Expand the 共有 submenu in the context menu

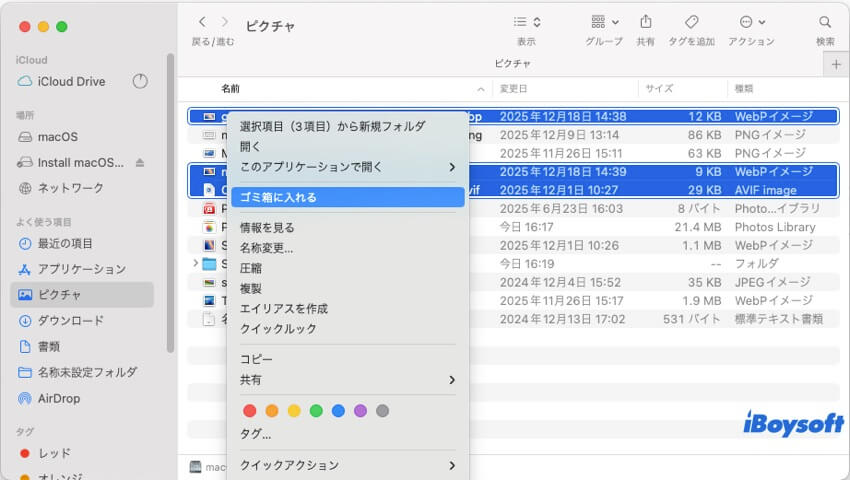click(347, 380)
